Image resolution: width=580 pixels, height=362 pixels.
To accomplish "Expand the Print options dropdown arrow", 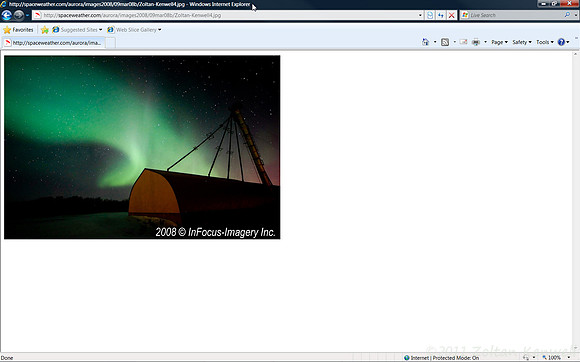I will click(485, 42).
